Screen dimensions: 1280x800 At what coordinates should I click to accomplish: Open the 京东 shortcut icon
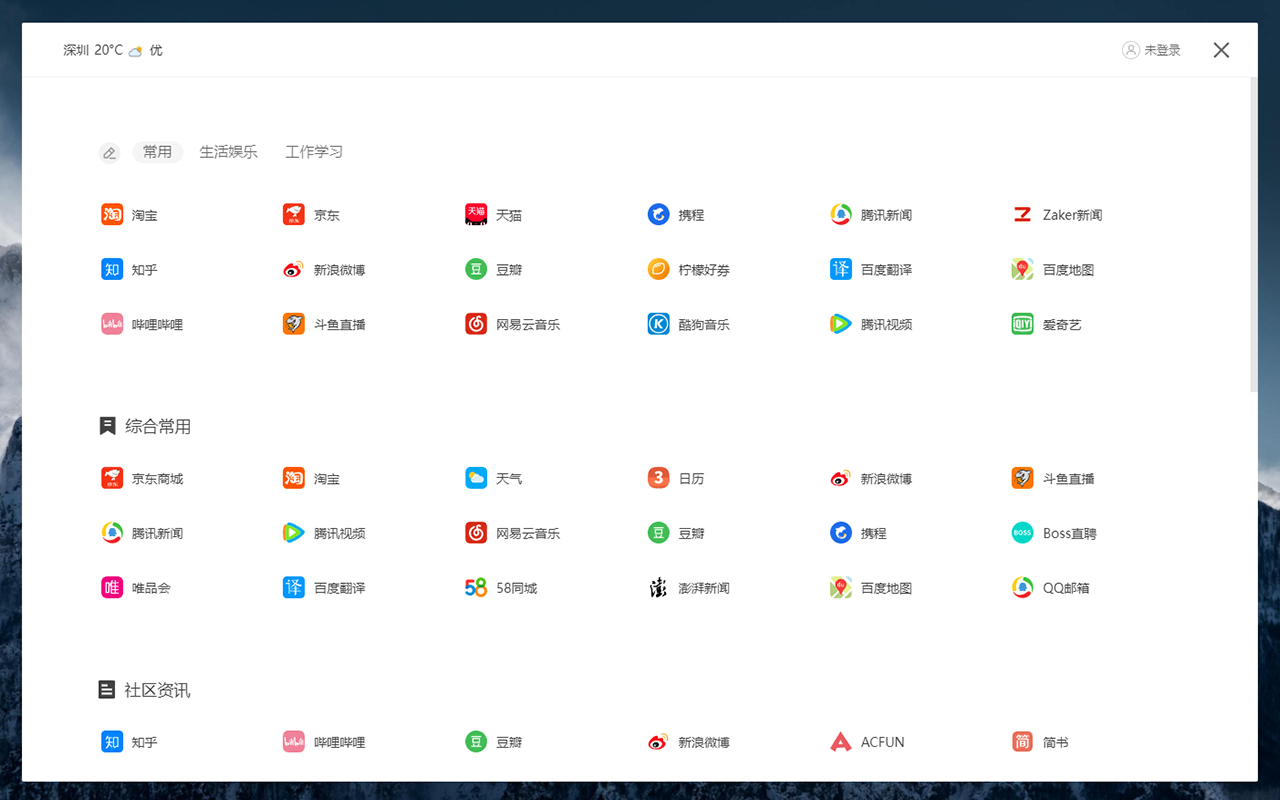pos(294,215)
